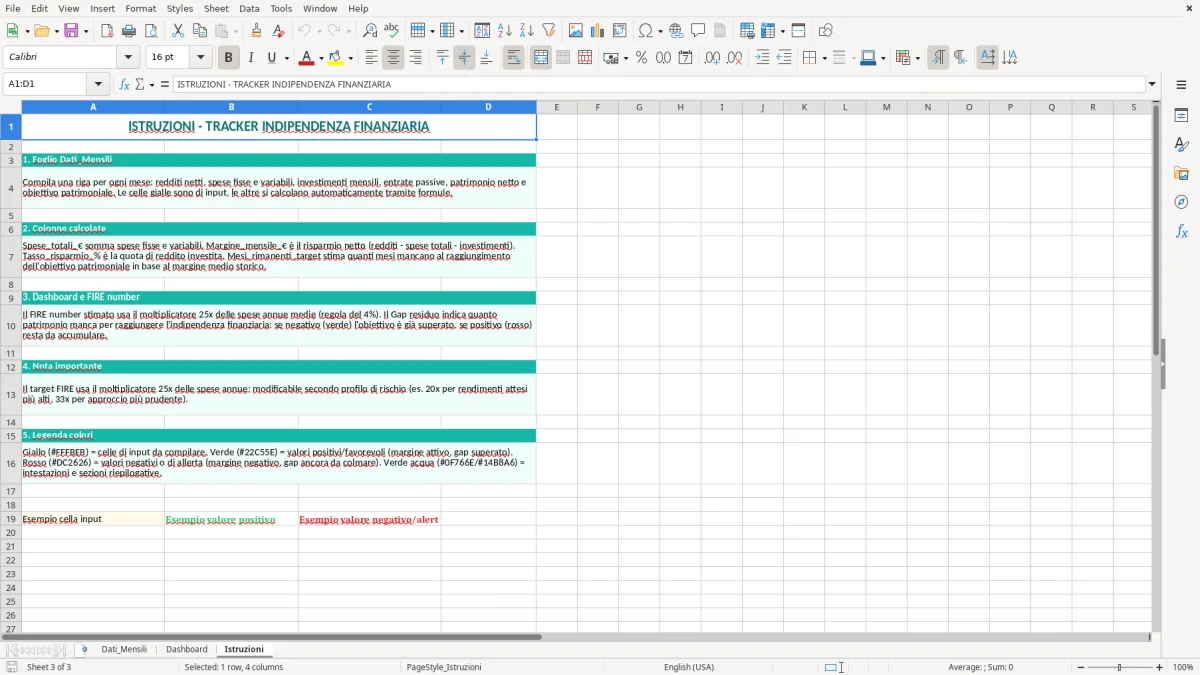Click the 100% zoom level

pyautogui.click(x=1183, y=667)
